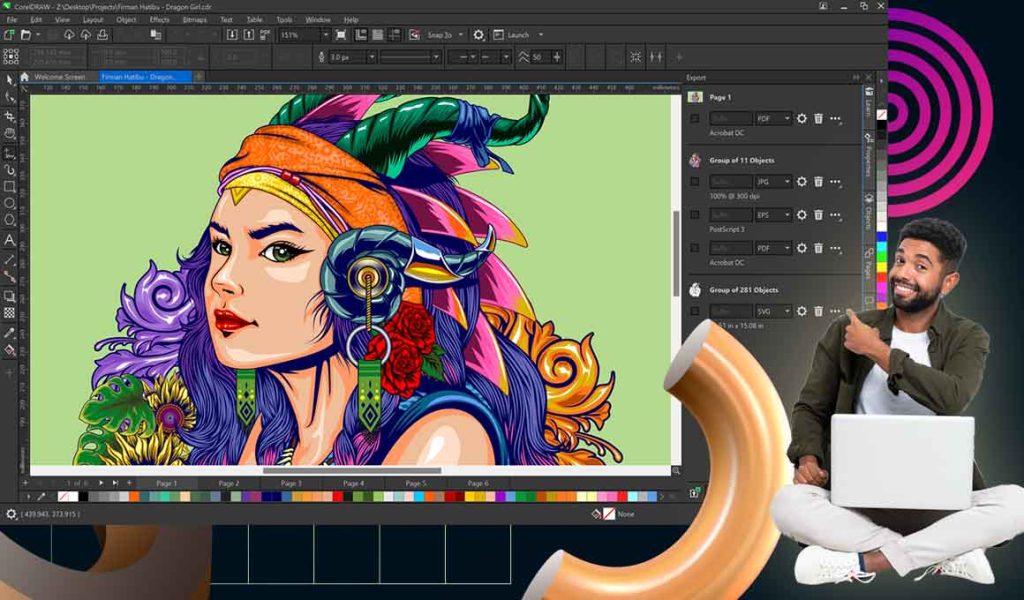Activate the Text tool
The height and width of the screenshot is (600, 1024).
tap(9, 240)
